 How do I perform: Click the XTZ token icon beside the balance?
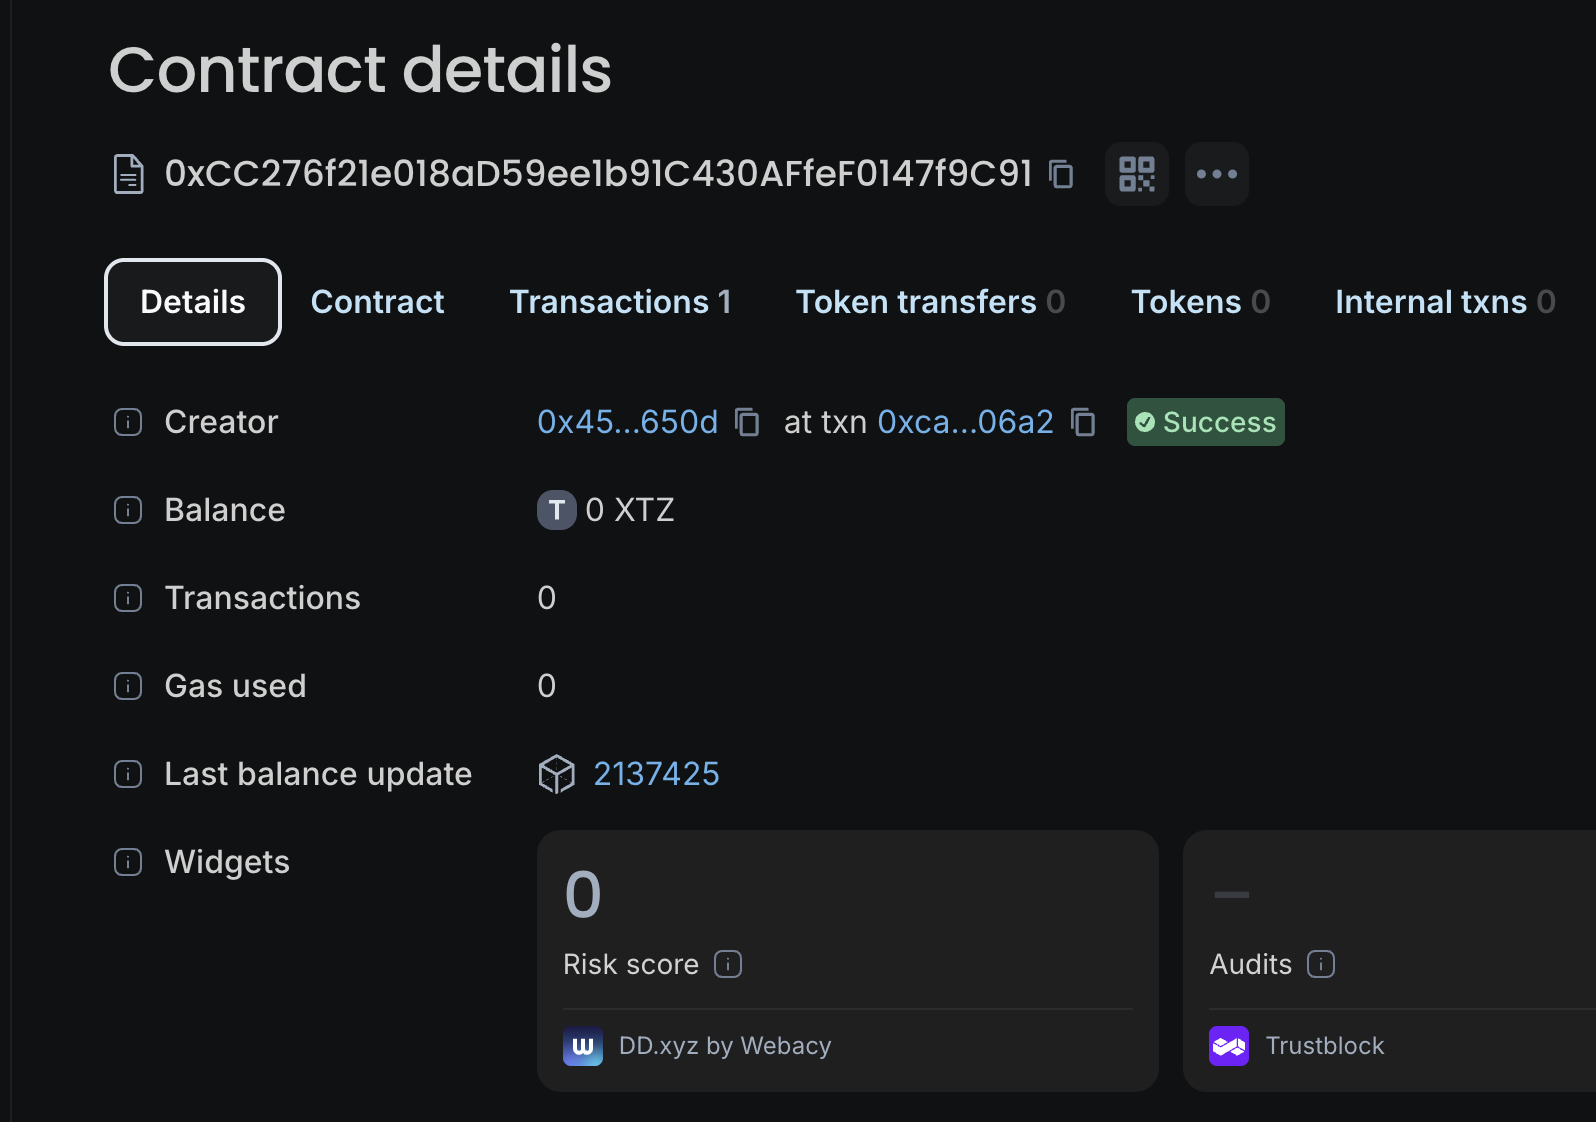pos(557,510)
